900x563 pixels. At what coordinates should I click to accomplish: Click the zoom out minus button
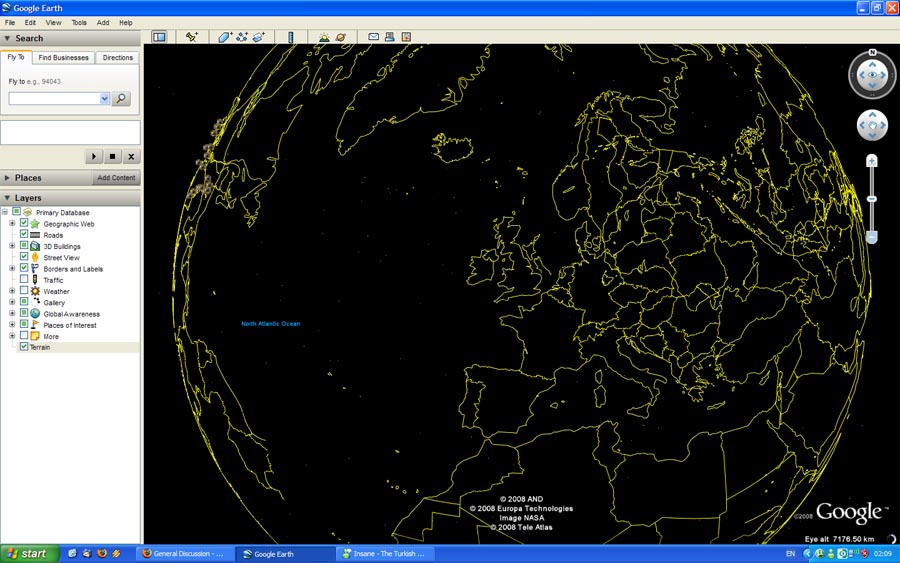click(872, 237)
